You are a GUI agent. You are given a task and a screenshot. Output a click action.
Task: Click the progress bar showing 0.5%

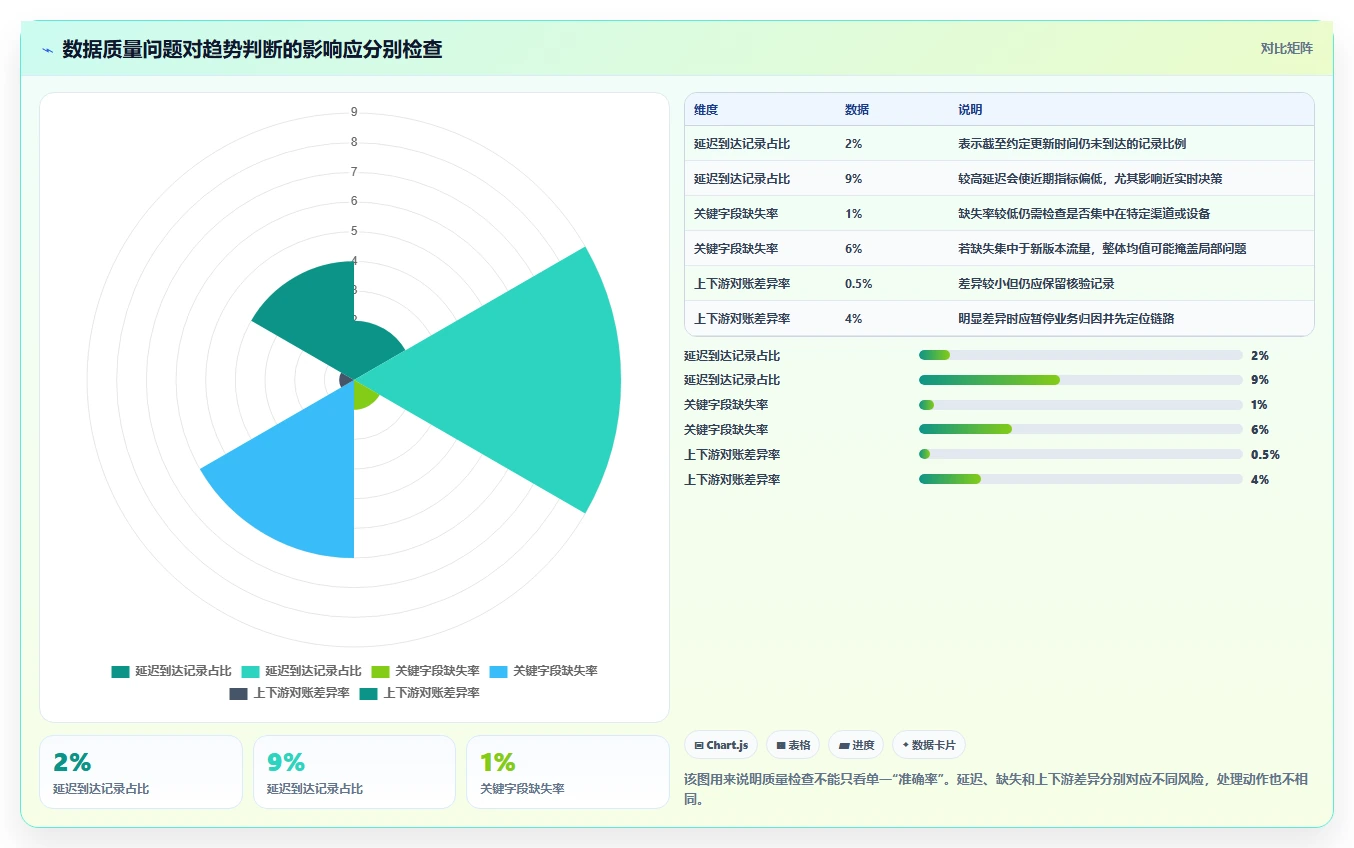[x=1081, y=454]
